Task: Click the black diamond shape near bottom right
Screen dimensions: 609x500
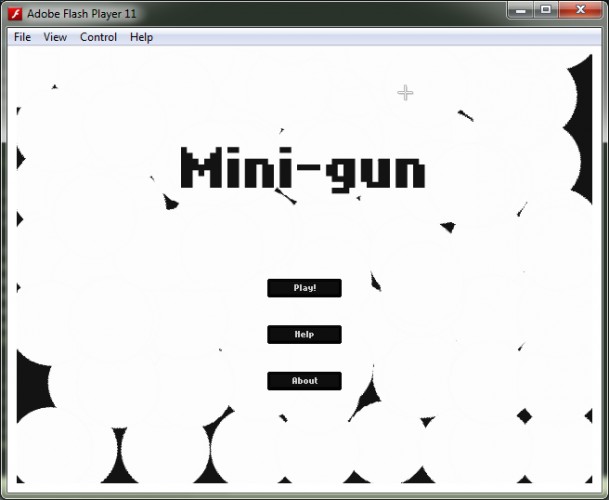Action: point(524,416)
